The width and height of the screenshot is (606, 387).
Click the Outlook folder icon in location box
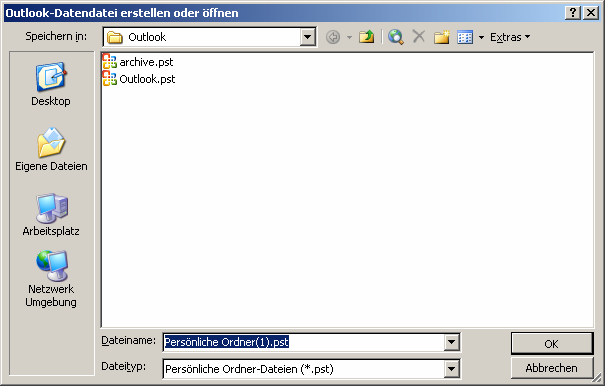[x=115, y=37]
